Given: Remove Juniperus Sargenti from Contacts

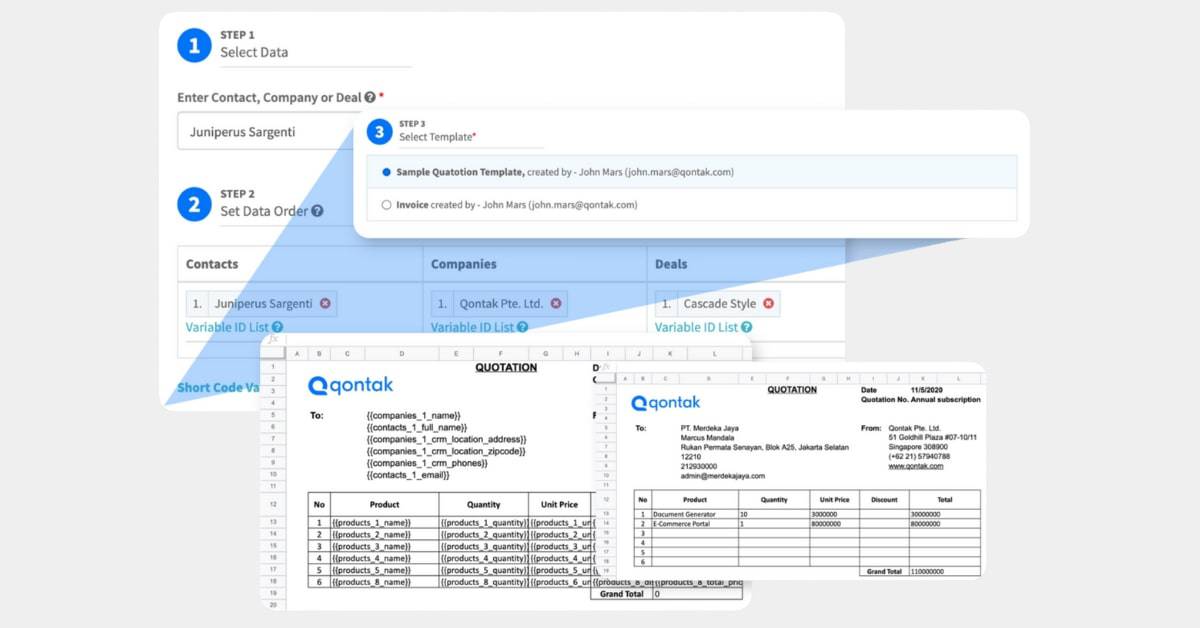Looking at the screenshot, I should (325, 303).
